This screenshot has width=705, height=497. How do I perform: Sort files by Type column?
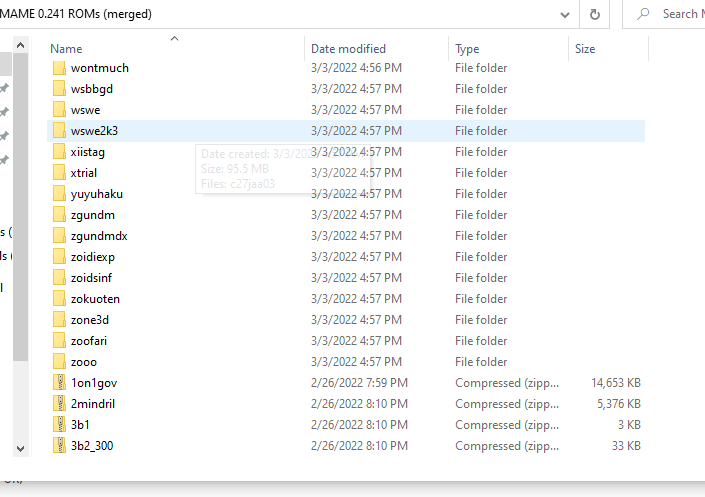point(467,49)
